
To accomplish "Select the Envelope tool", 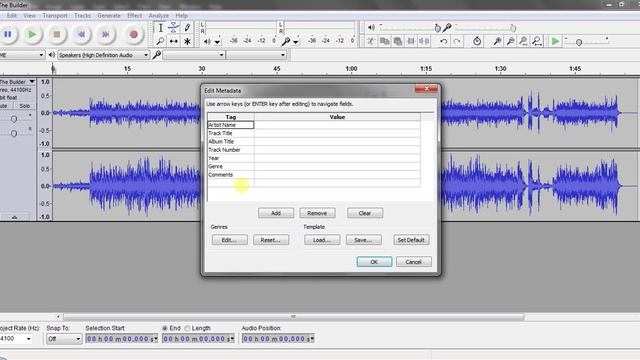I will pyautogui.click(x=173, y=28).
